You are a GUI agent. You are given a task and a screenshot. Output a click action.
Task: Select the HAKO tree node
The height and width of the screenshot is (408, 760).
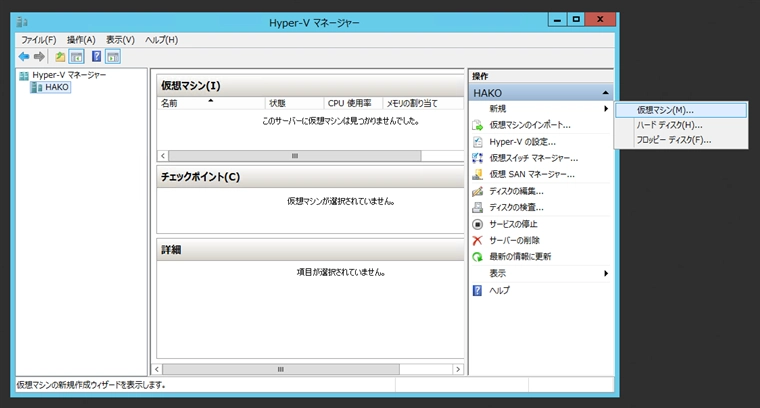[57, 87]
